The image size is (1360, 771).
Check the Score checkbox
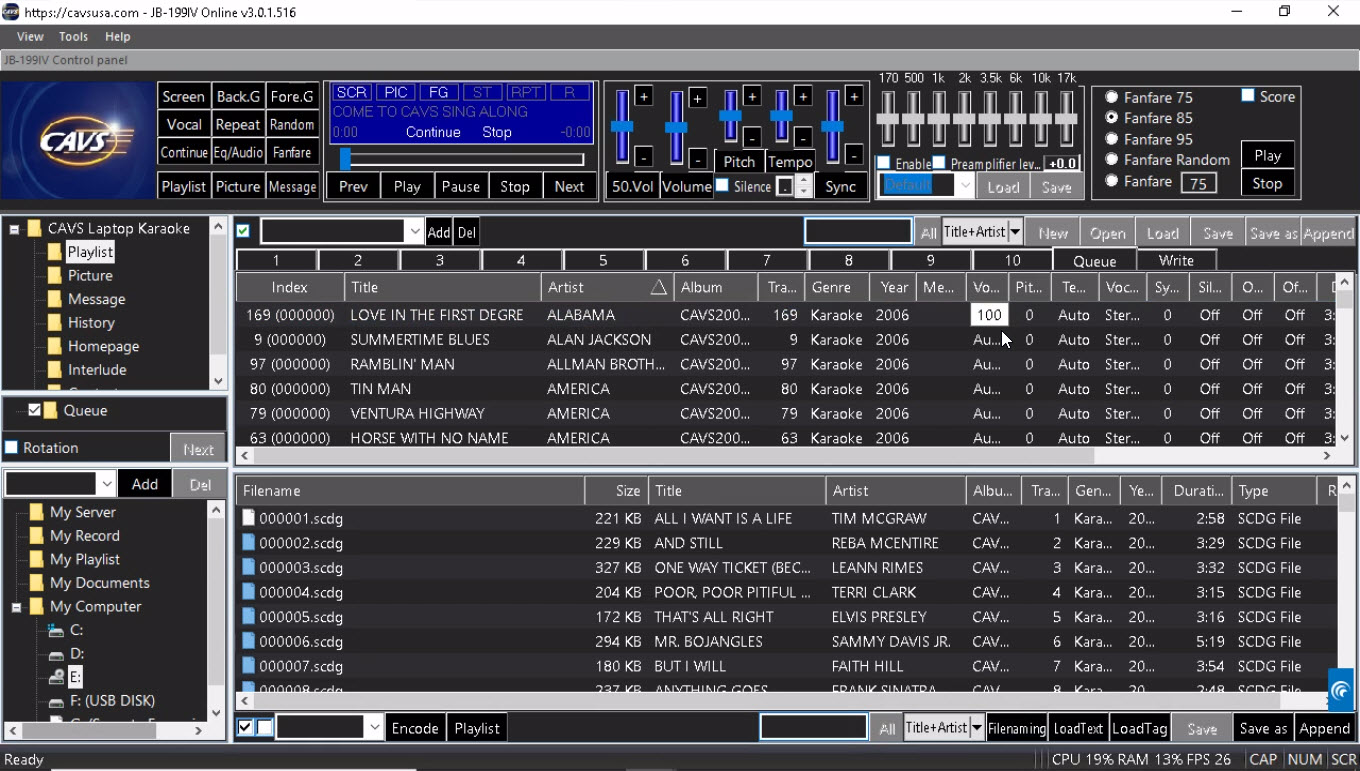coord(1248,95)
